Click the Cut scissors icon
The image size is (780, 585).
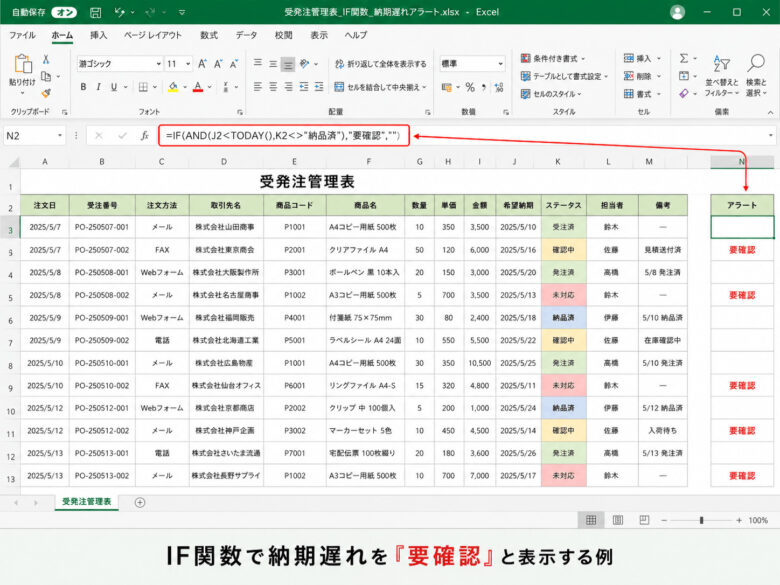pos(46,60)
